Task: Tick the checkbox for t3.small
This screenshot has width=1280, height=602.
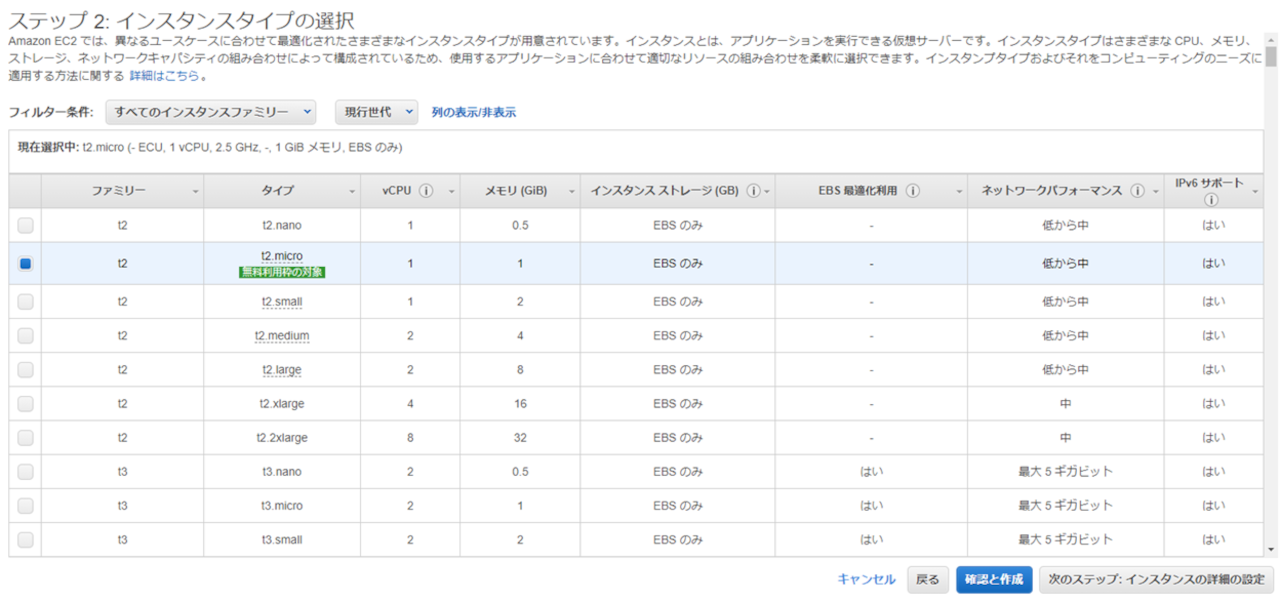Action: click(25, 540)
